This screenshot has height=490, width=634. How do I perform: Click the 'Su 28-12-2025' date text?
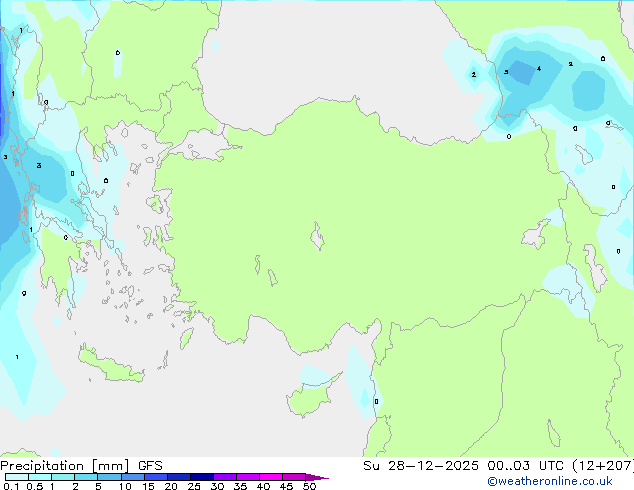[x=421, y=466]
